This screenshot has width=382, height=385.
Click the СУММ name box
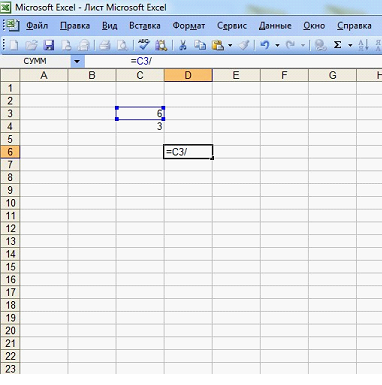[35, 61]
